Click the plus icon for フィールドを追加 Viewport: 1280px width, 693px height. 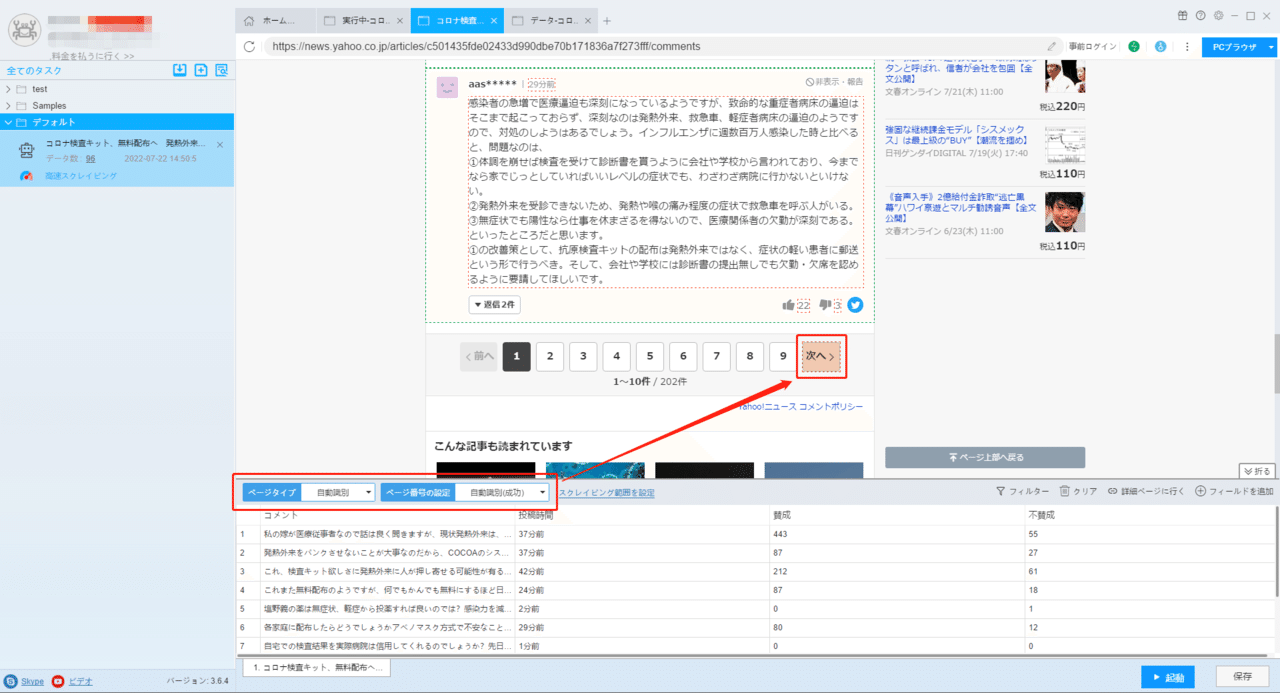[1200, 491]
